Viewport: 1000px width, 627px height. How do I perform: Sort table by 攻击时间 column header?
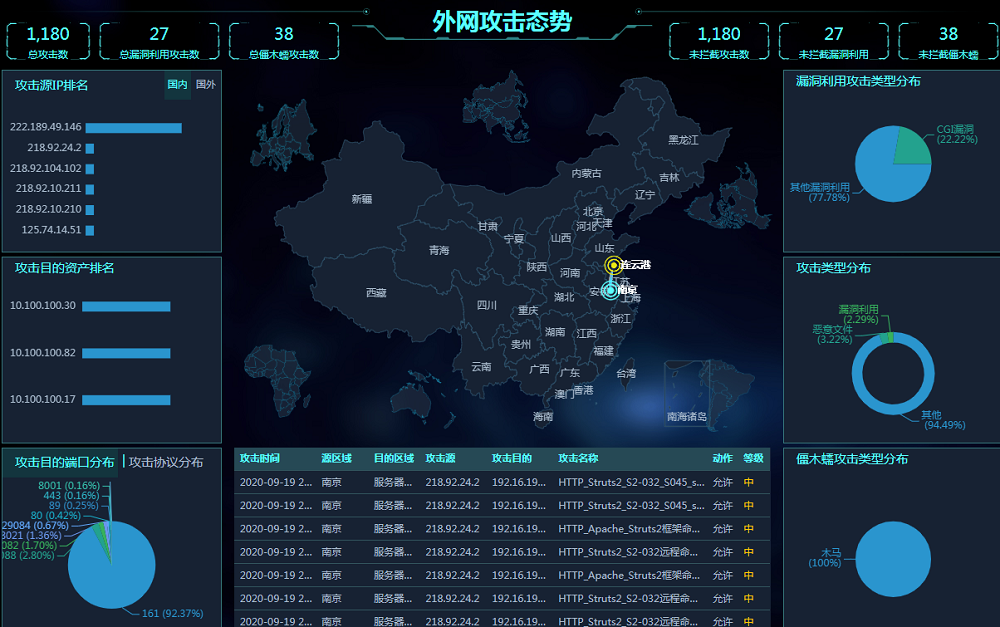pos(260,458)
